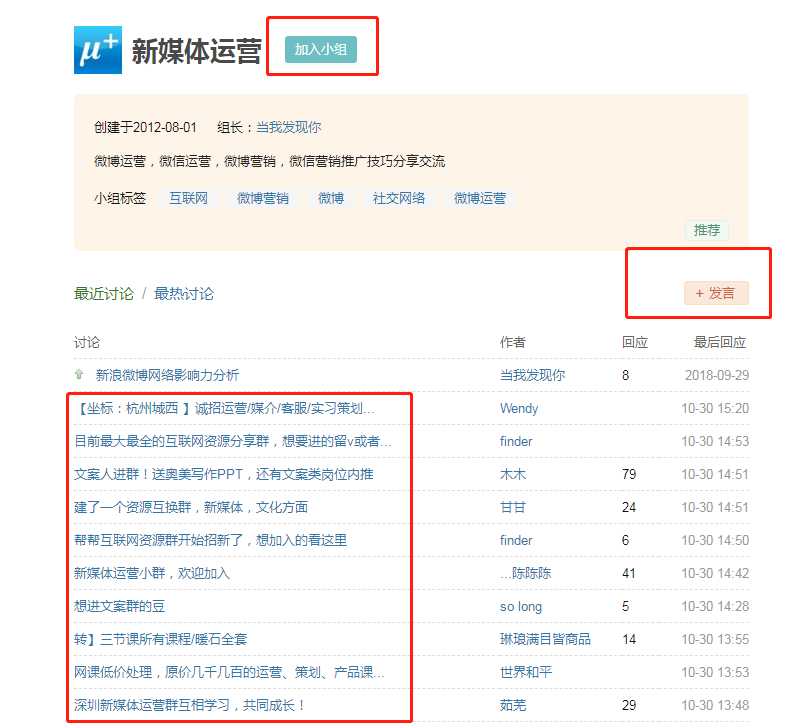Click the last-reply date 2018-09-29

coord(717,375)
